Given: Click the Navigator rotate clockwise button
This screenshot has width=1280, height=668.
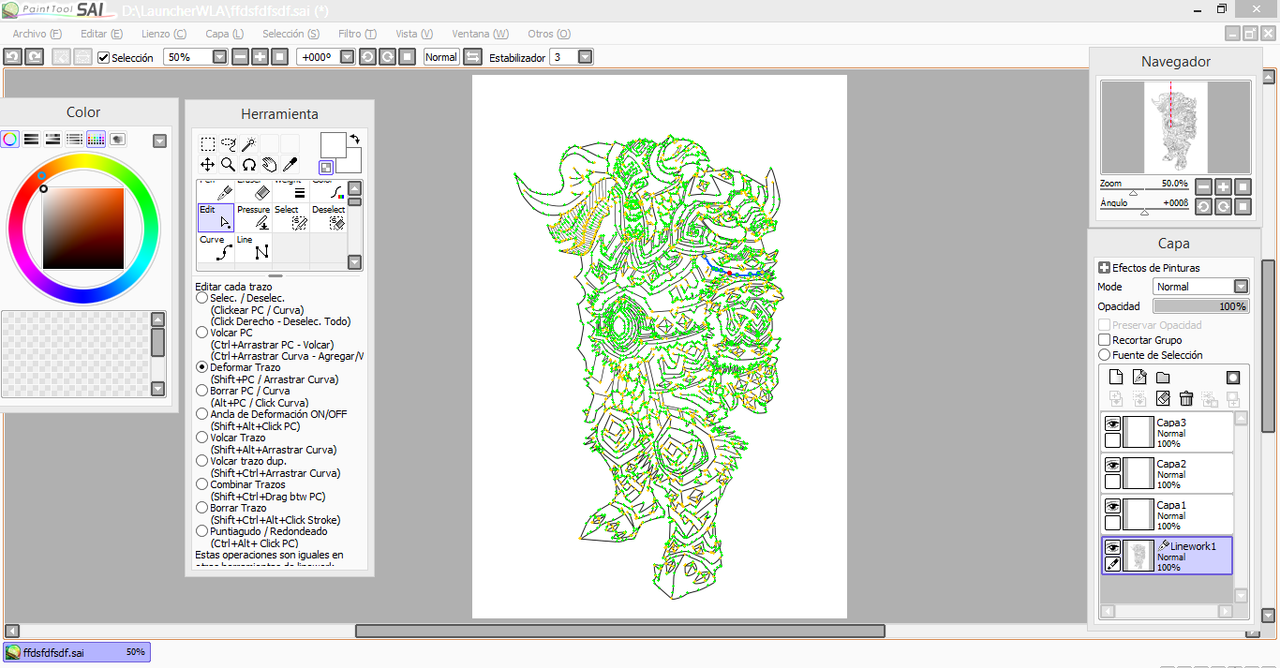Looking at the screenshot, I should 1223,206.
